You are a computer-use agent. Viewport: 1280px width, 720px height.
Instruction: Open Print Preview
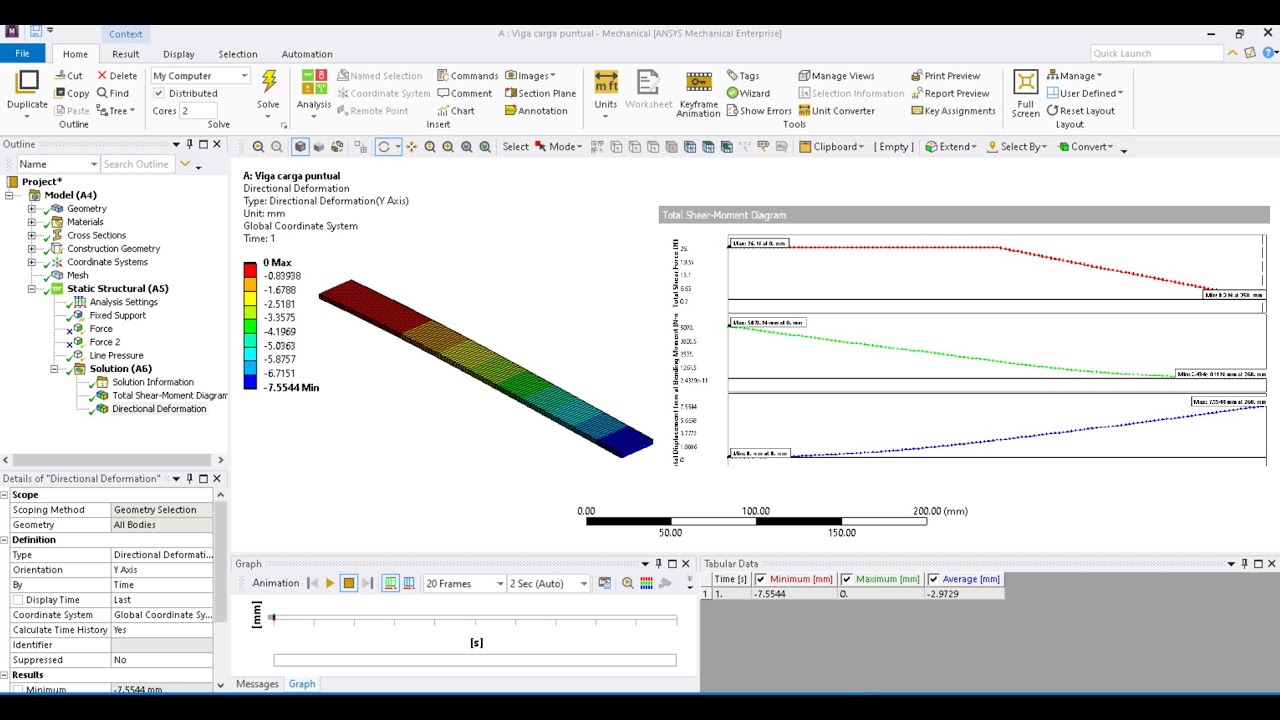point(945,76)
